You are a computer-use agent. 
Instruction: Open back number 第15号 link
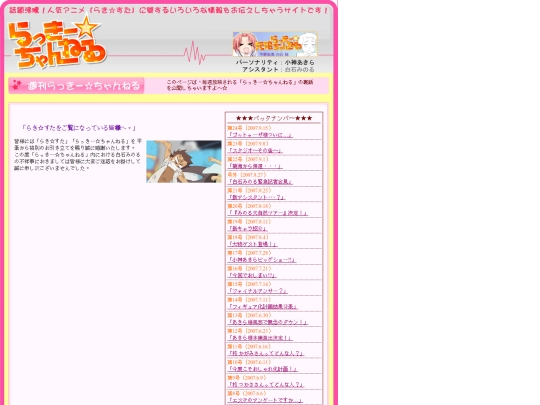coord(258,291)
